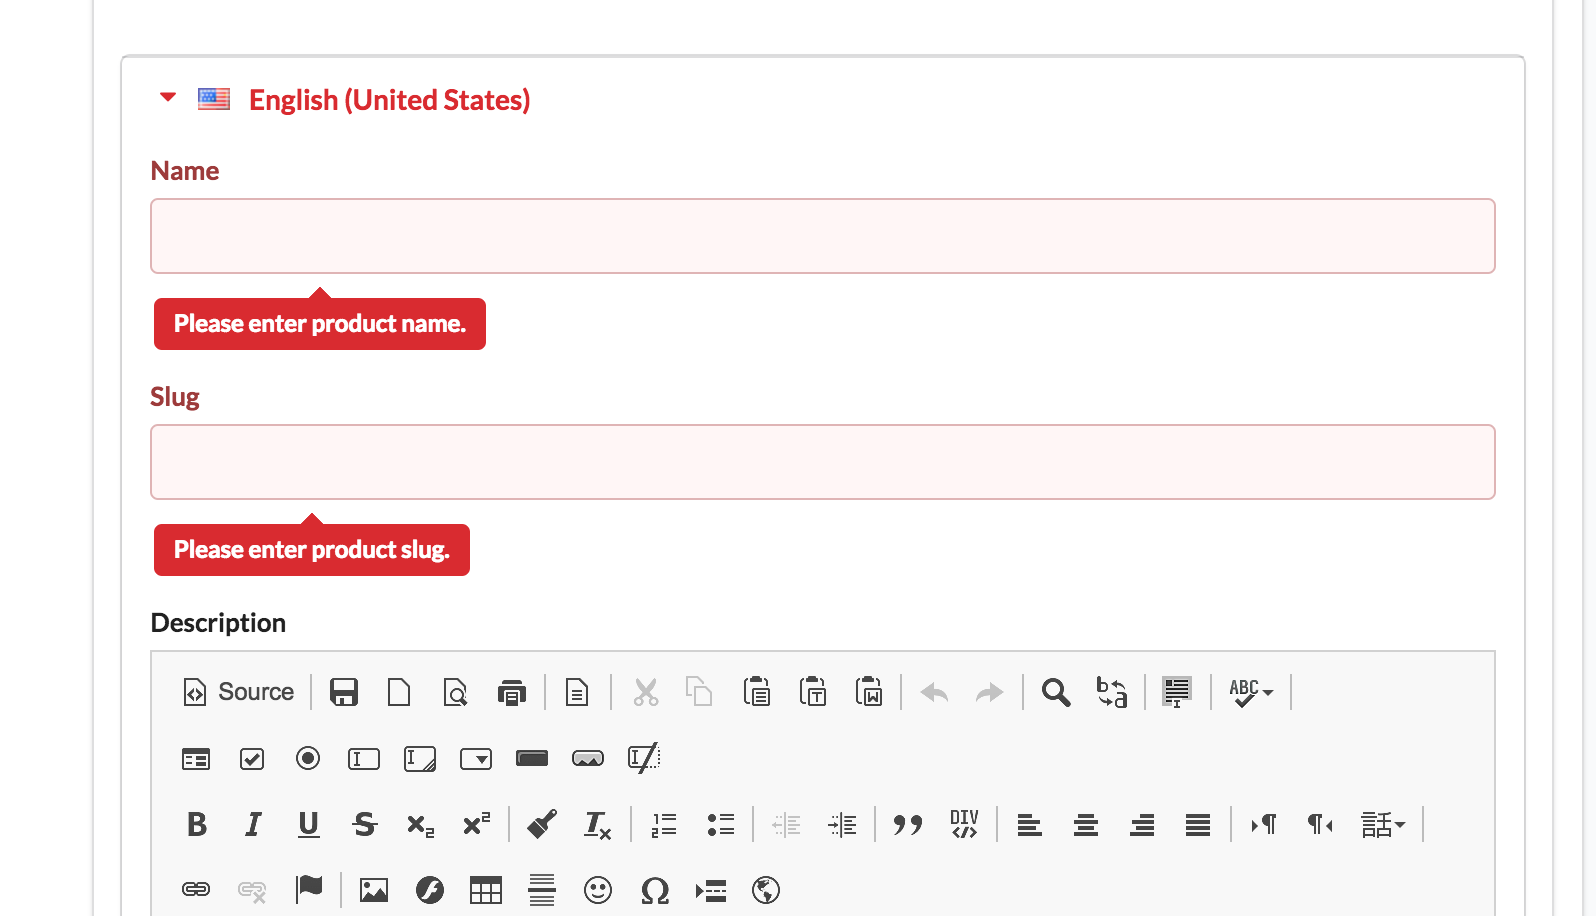Viewport: 1596px width, 916px height.
Task: Justify text alignment
Action: [x=1198, y=825]
